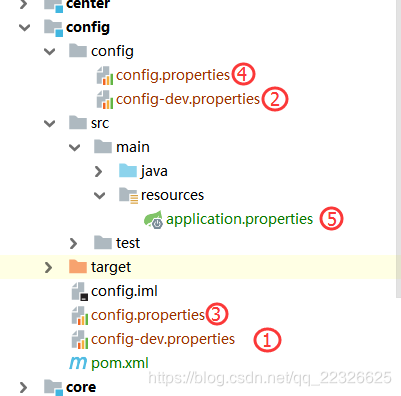Click the gray config subfolder icon

[x=78, y=51]
